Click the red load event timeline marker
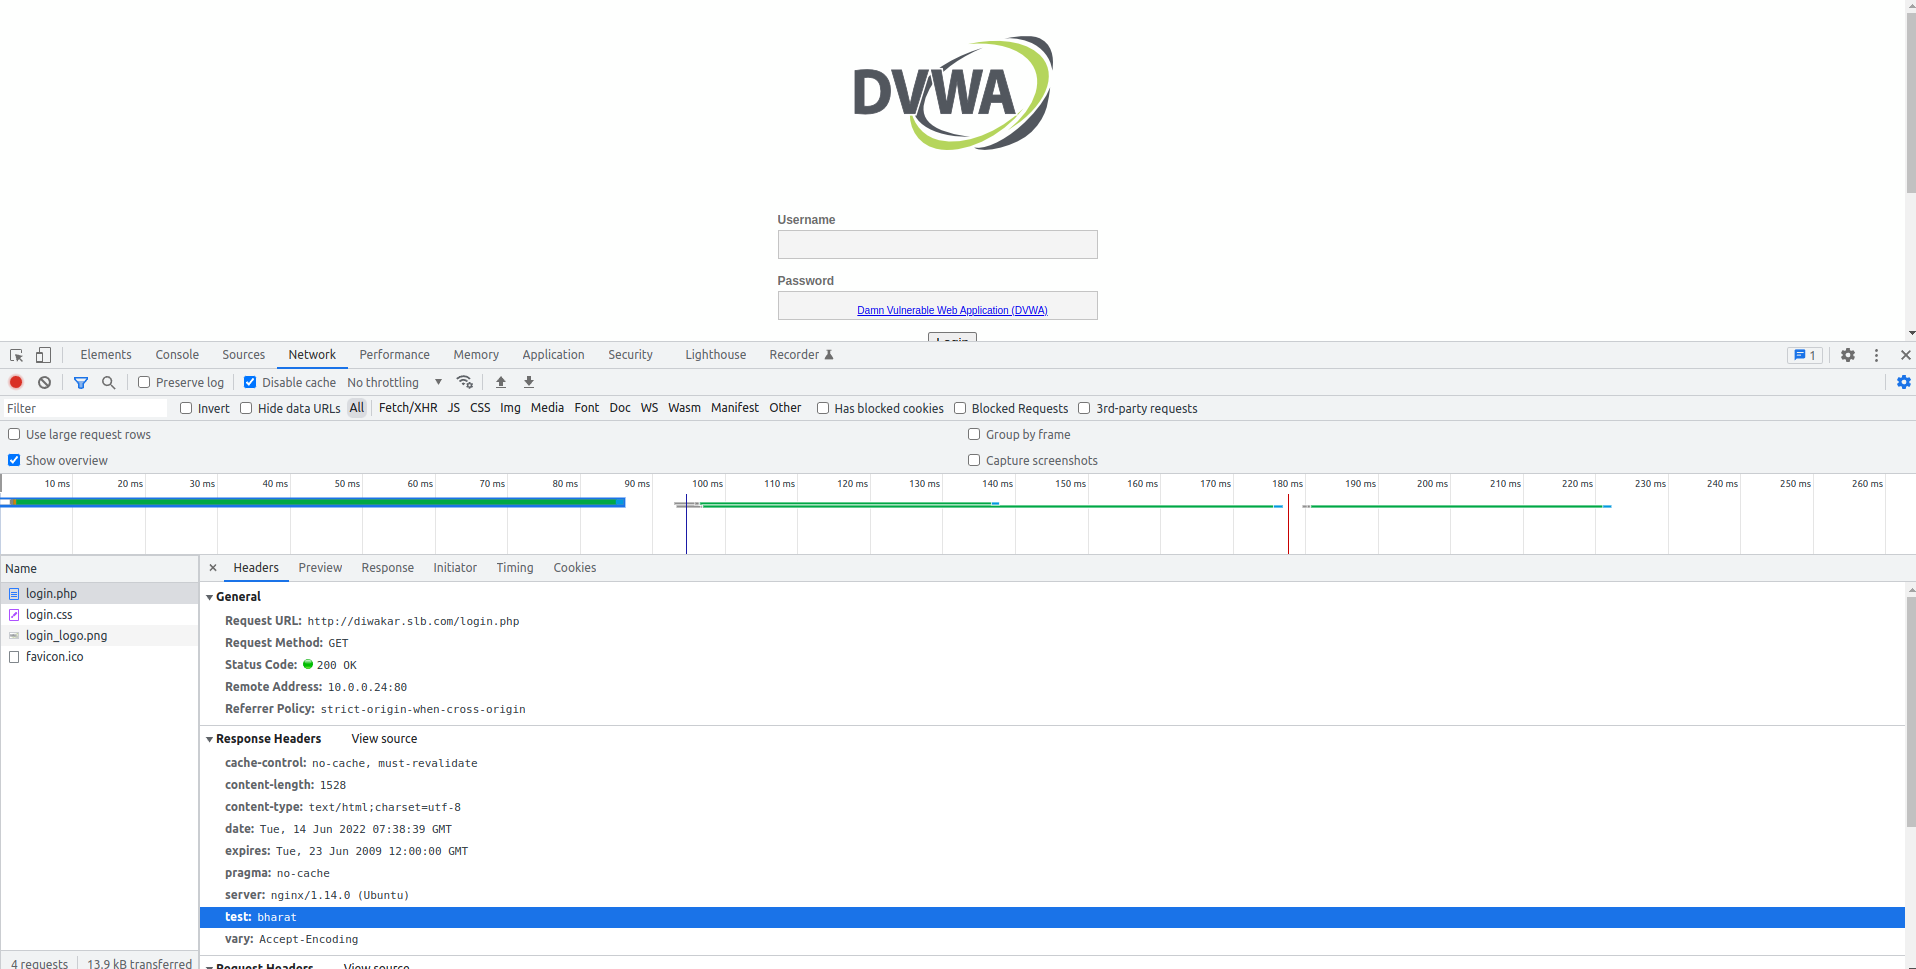The width and height of the screenshot is (1916, 969). coord(1288,524)
